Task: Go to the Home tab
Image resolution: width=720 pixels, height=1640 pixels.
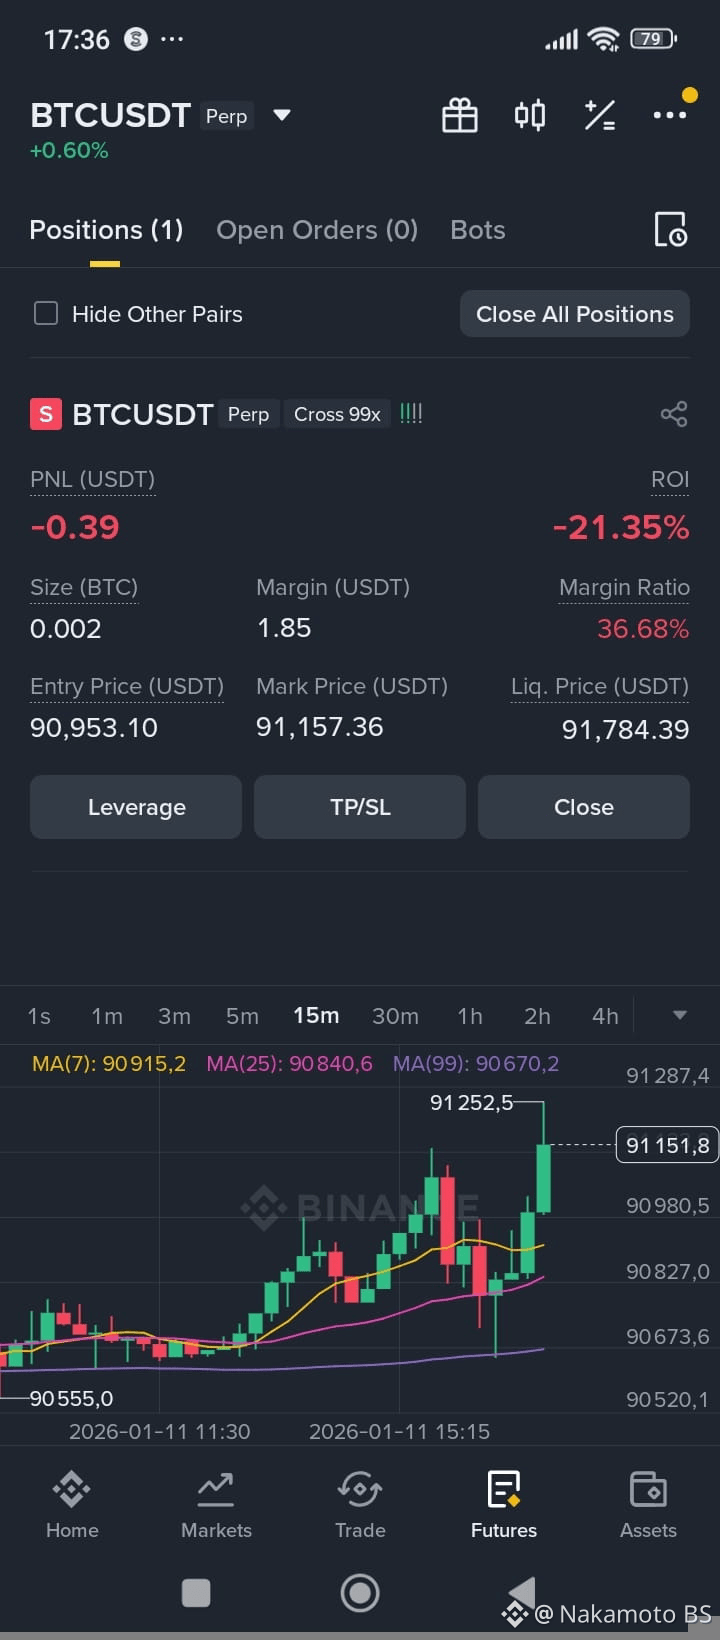Action: click(72, 1504)
